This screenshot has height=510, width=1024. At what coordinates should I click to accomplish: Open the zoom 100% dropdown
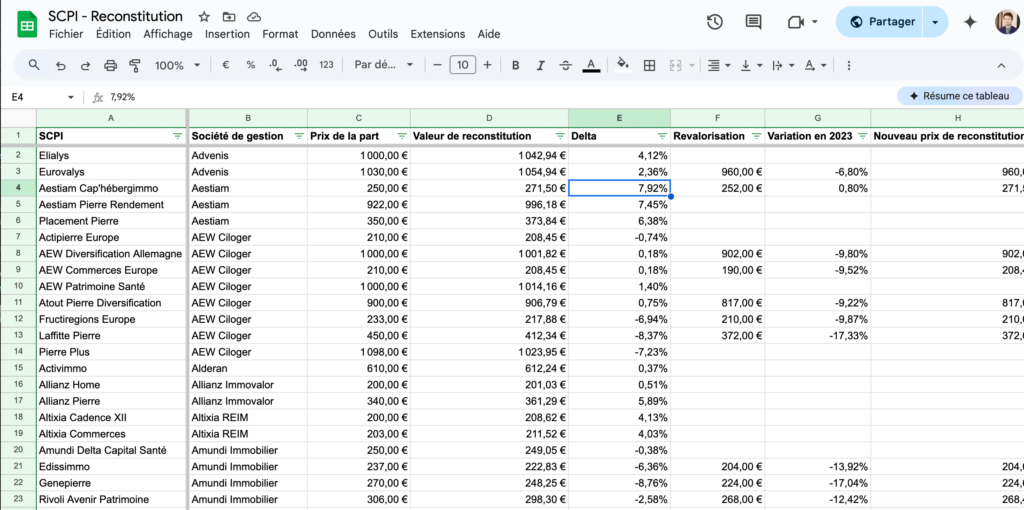178,65
